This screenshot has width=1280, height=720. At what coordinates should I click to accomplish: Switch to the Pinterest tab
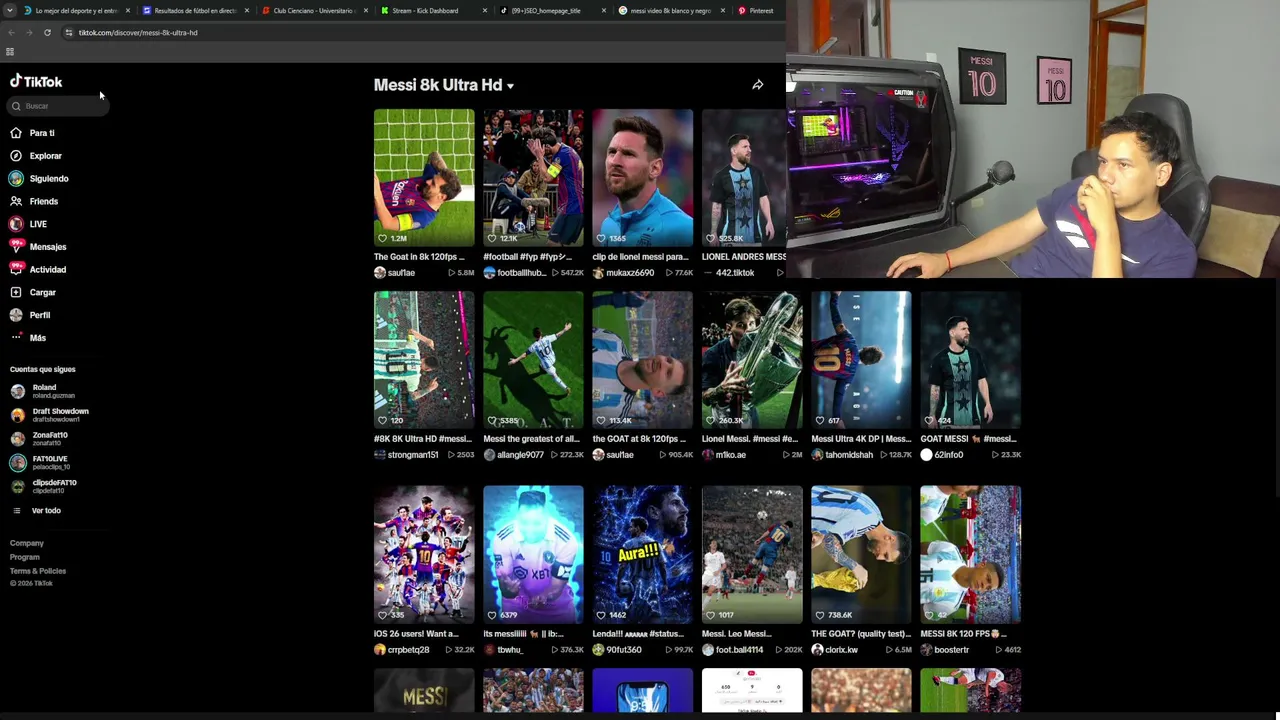point(760,11)
